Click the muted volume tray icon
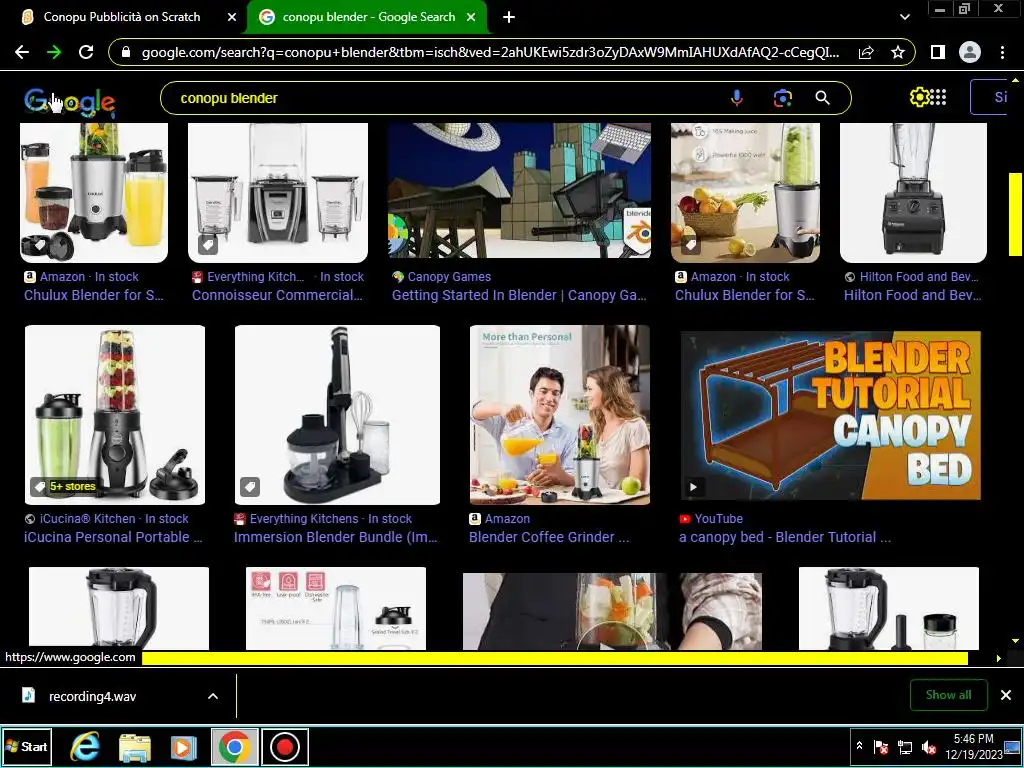This screenshot has height=768, width=1024. click(x=929, y=747)
